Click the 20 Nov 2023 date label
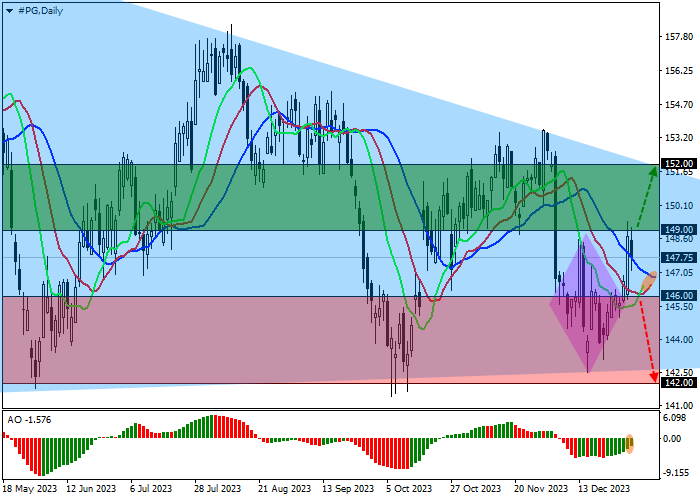This screenshot has height=500, width=700. coord(541,488)
